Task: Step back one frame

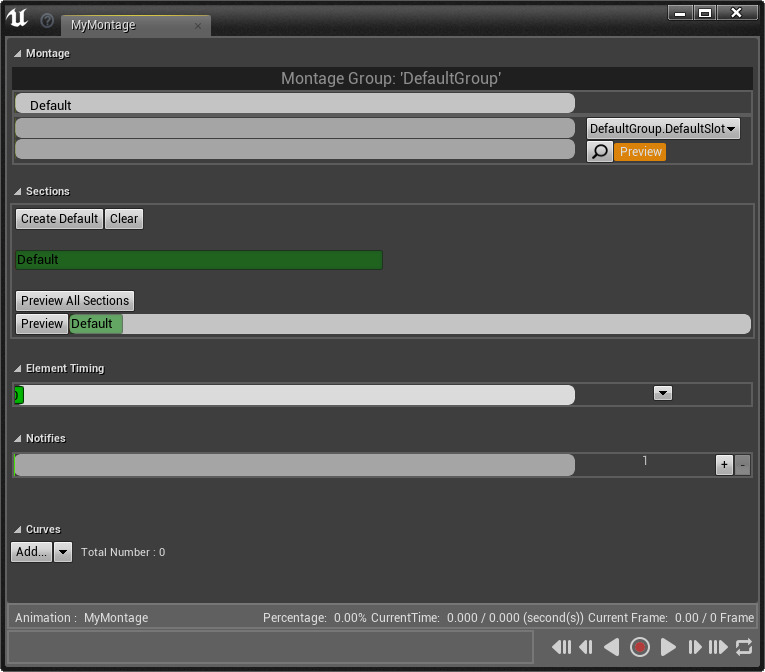Action: (586, 647)
